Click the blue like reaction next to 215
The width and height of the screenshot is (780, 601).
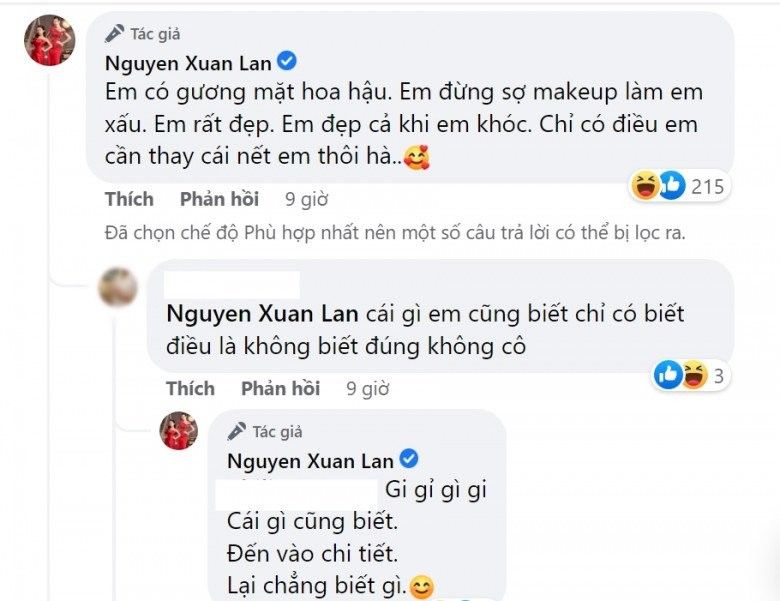pyautogui.click(x=672, y=185)
